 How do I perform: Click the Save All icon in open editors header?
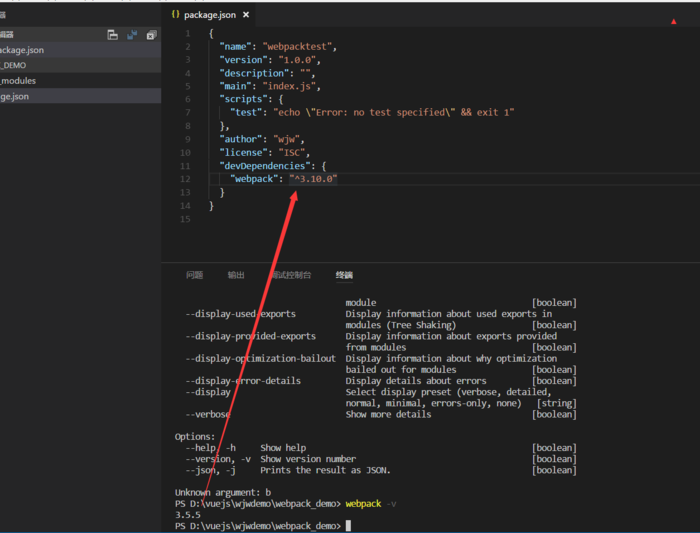132,35
